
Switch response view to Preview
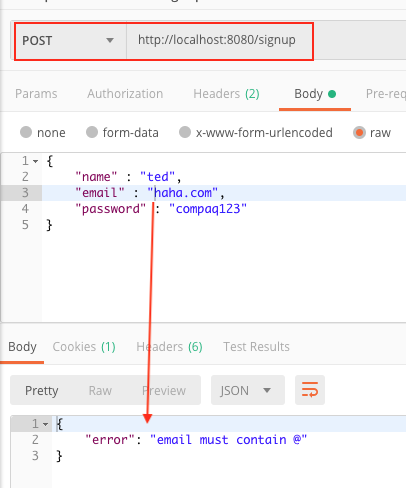164,390
